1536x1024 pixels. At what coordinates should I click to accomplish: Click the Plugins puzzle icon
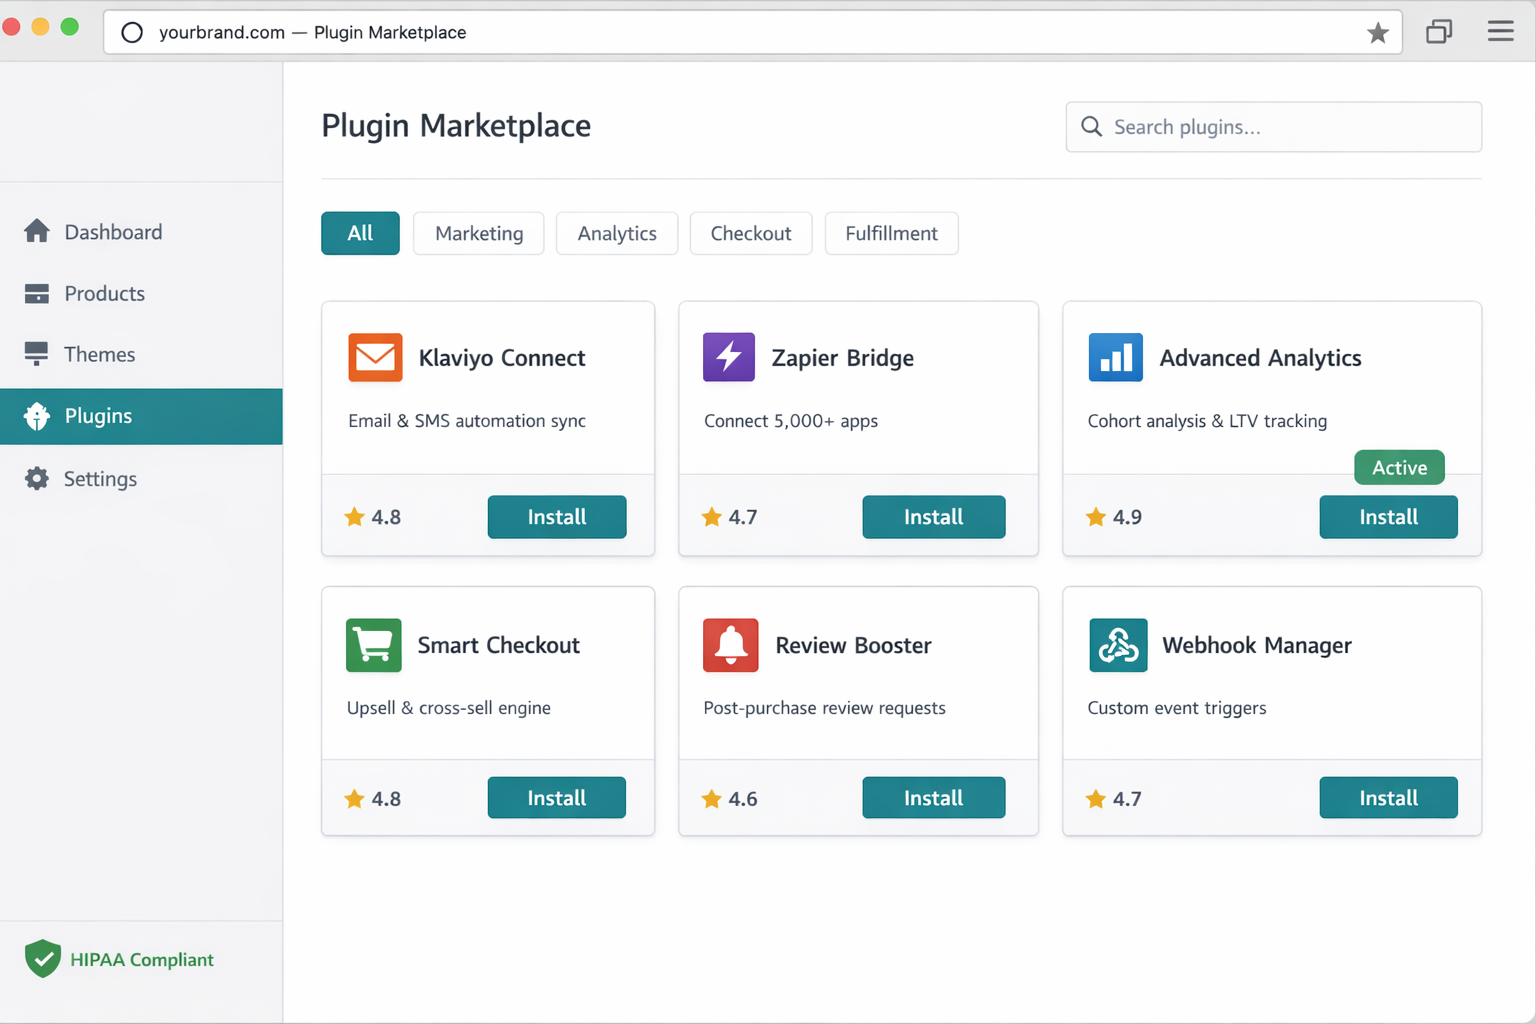pos(37,416)
